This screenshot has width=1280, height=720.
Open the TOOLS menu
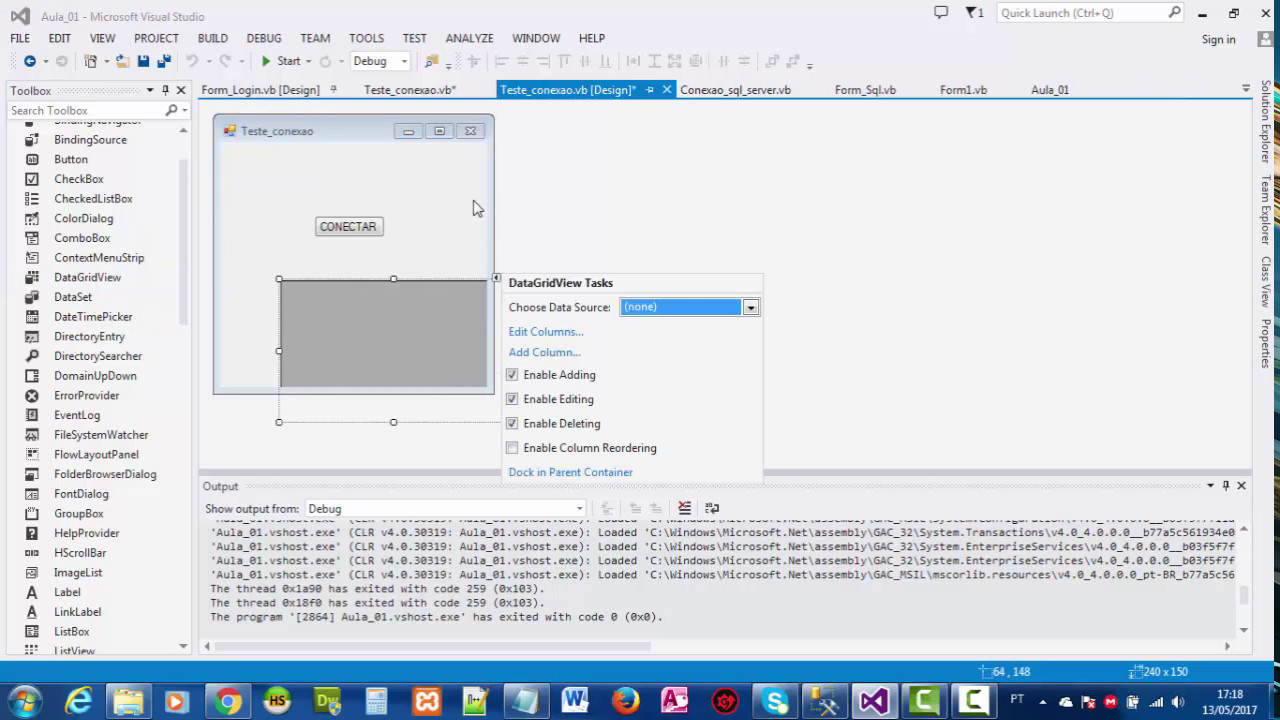point(366,38)
